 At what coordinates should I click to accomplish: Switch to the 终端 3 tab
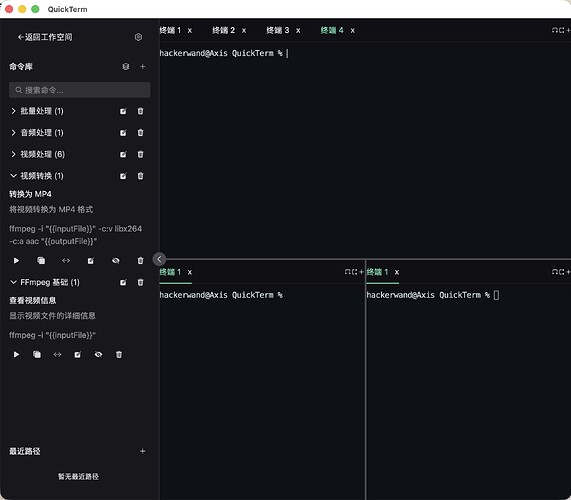point(277,30)
